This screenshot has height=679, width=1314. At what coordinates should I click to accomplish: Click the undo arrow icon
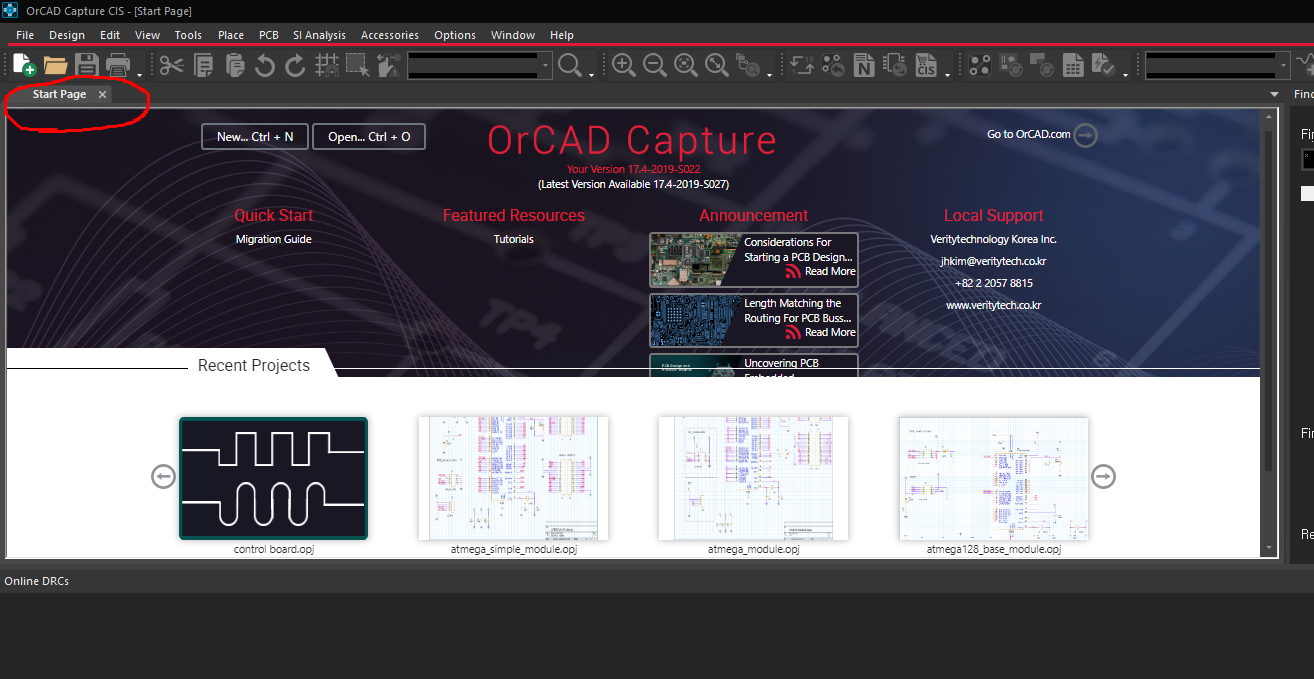pos(265,66)
